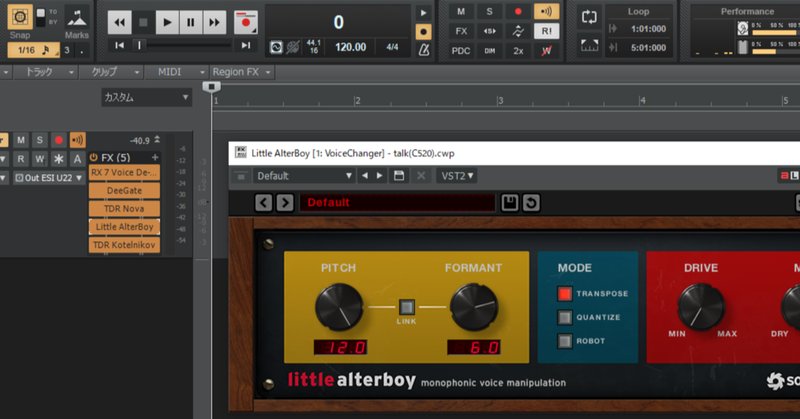Open the トラック menu
This screenshot has height=419, width=800.
tap(49, 72)
